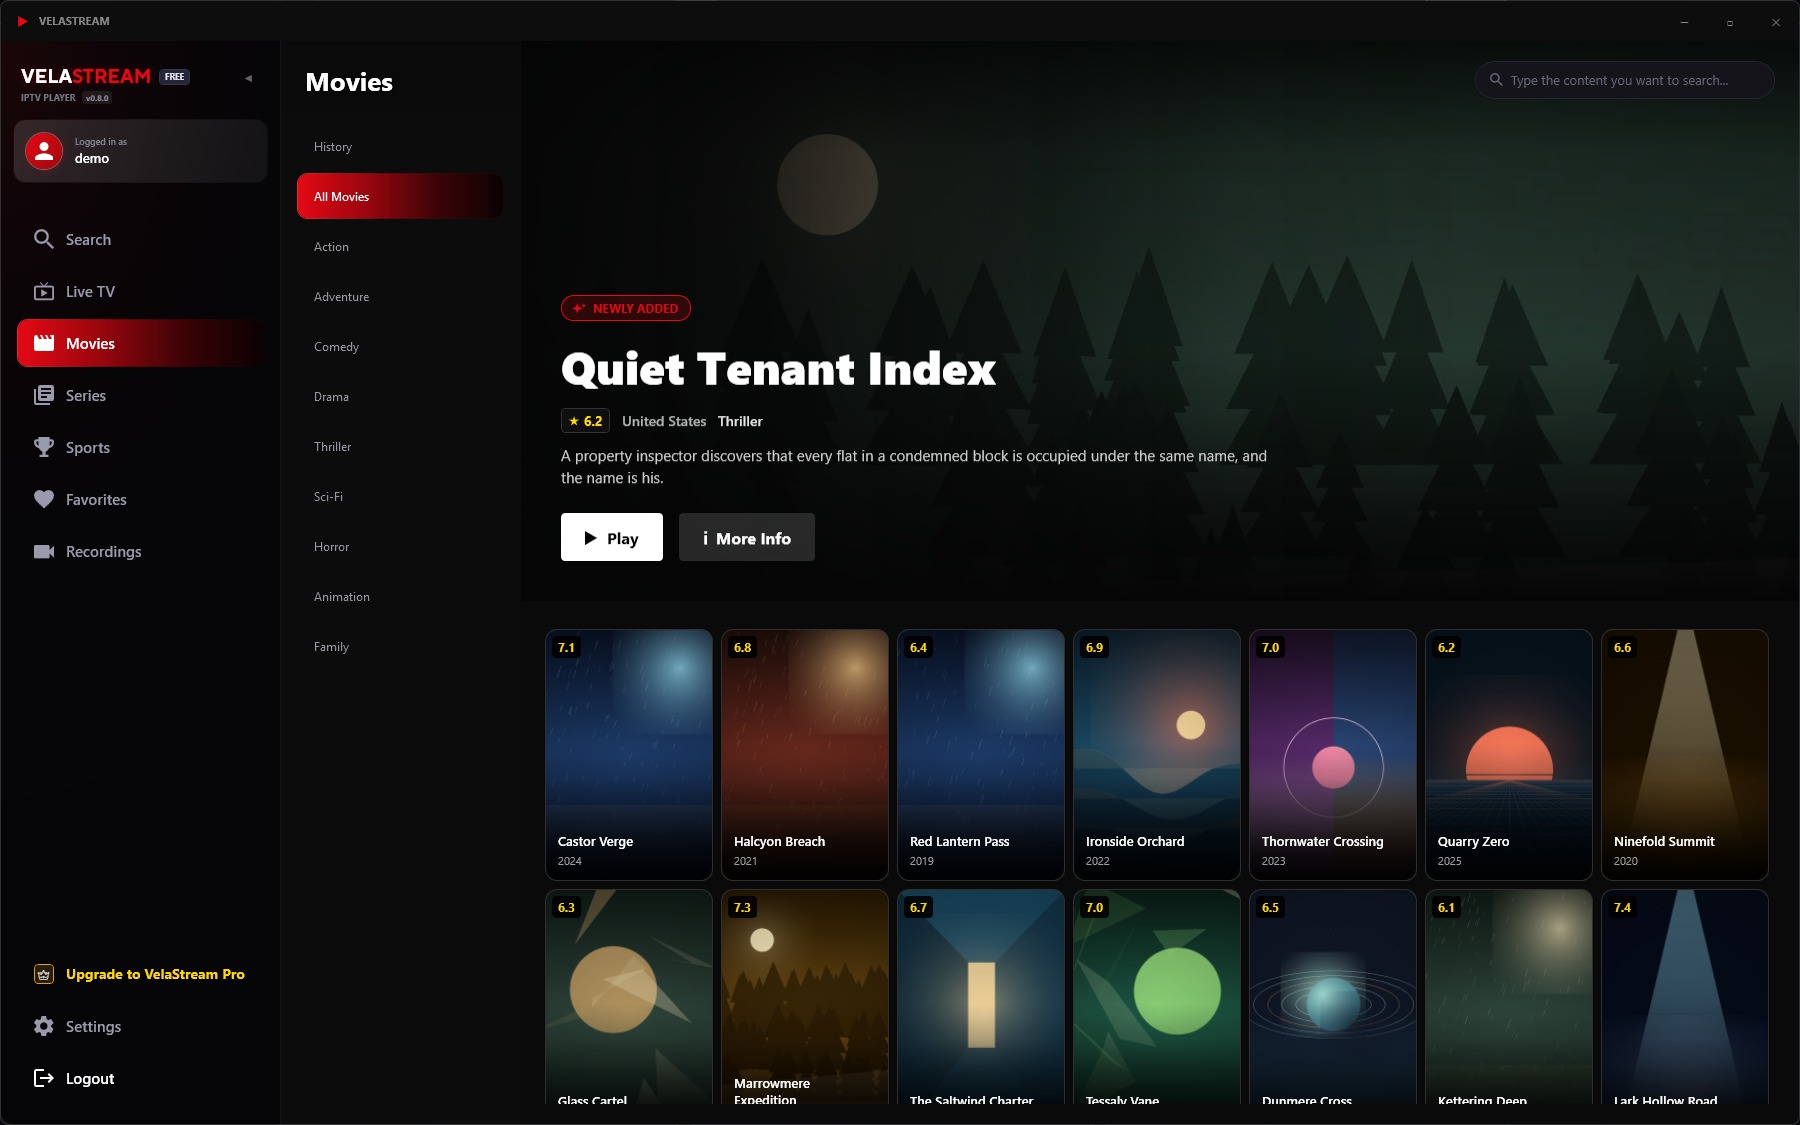
Task: Play Quiet Tenant Index
Action: pyautogui.click(x=612, y=537)
